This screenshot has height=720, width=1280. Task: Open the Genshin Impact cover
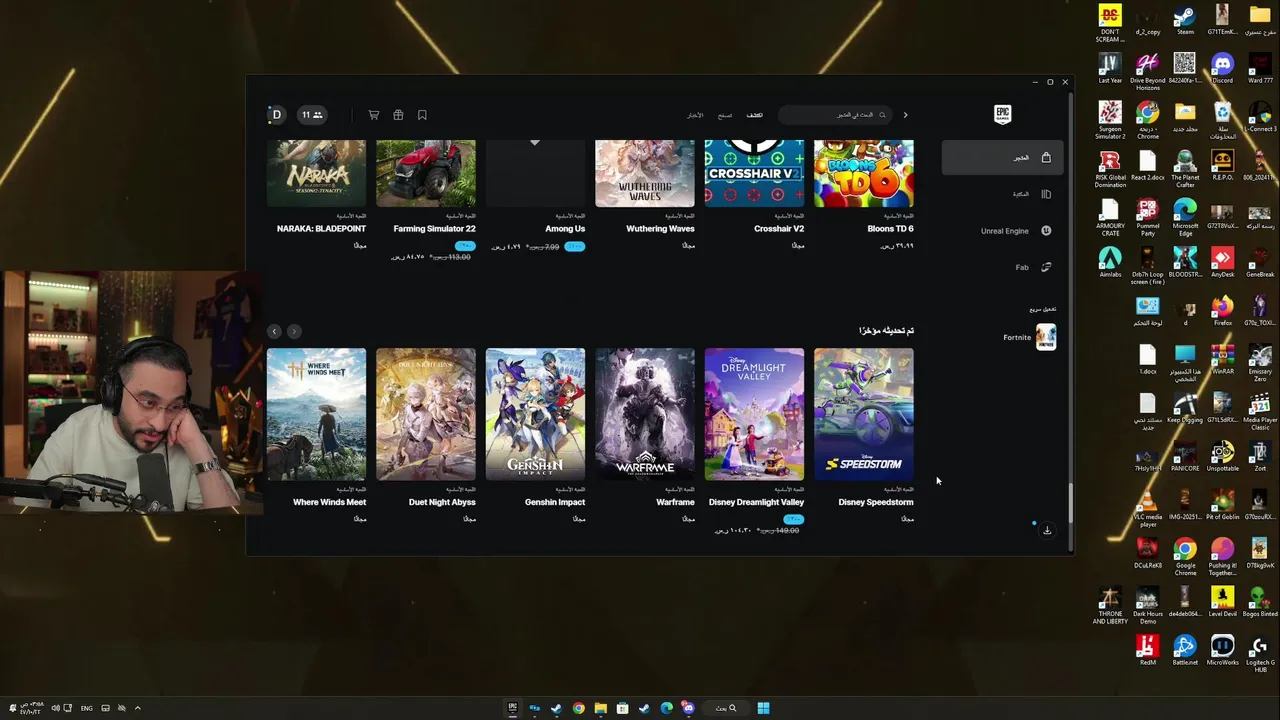(x=535, y=414)
